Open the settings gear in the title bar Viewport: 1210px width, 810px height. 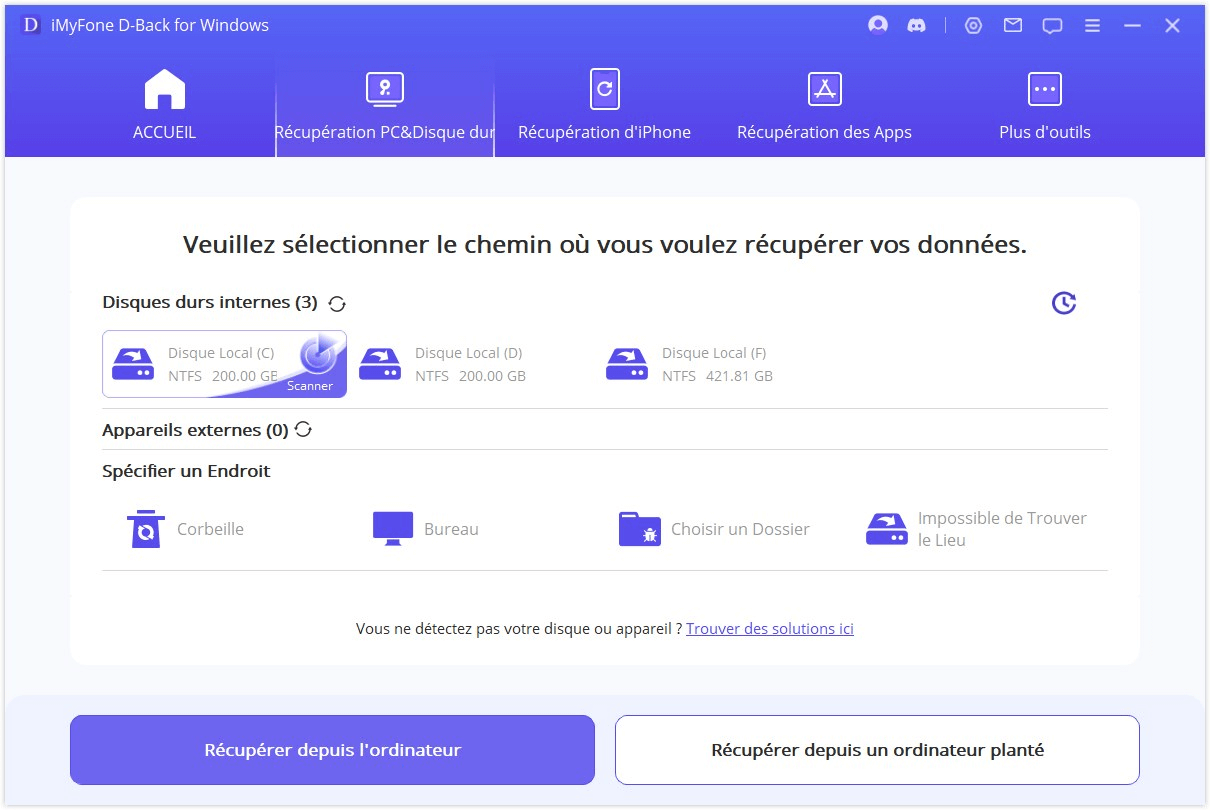[x=973, y=25]
